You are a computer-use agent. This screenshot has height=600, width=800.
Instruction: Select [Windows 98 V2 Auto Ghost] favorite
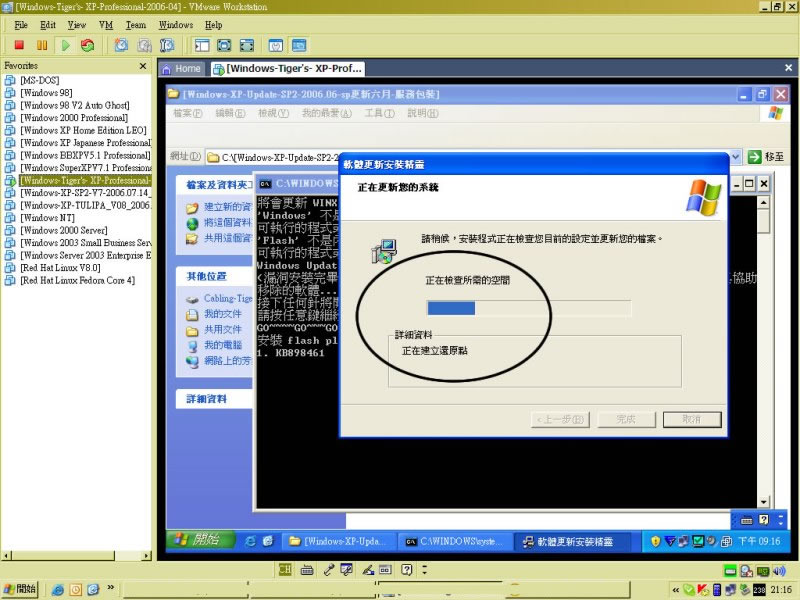click(x=74, y=105)
